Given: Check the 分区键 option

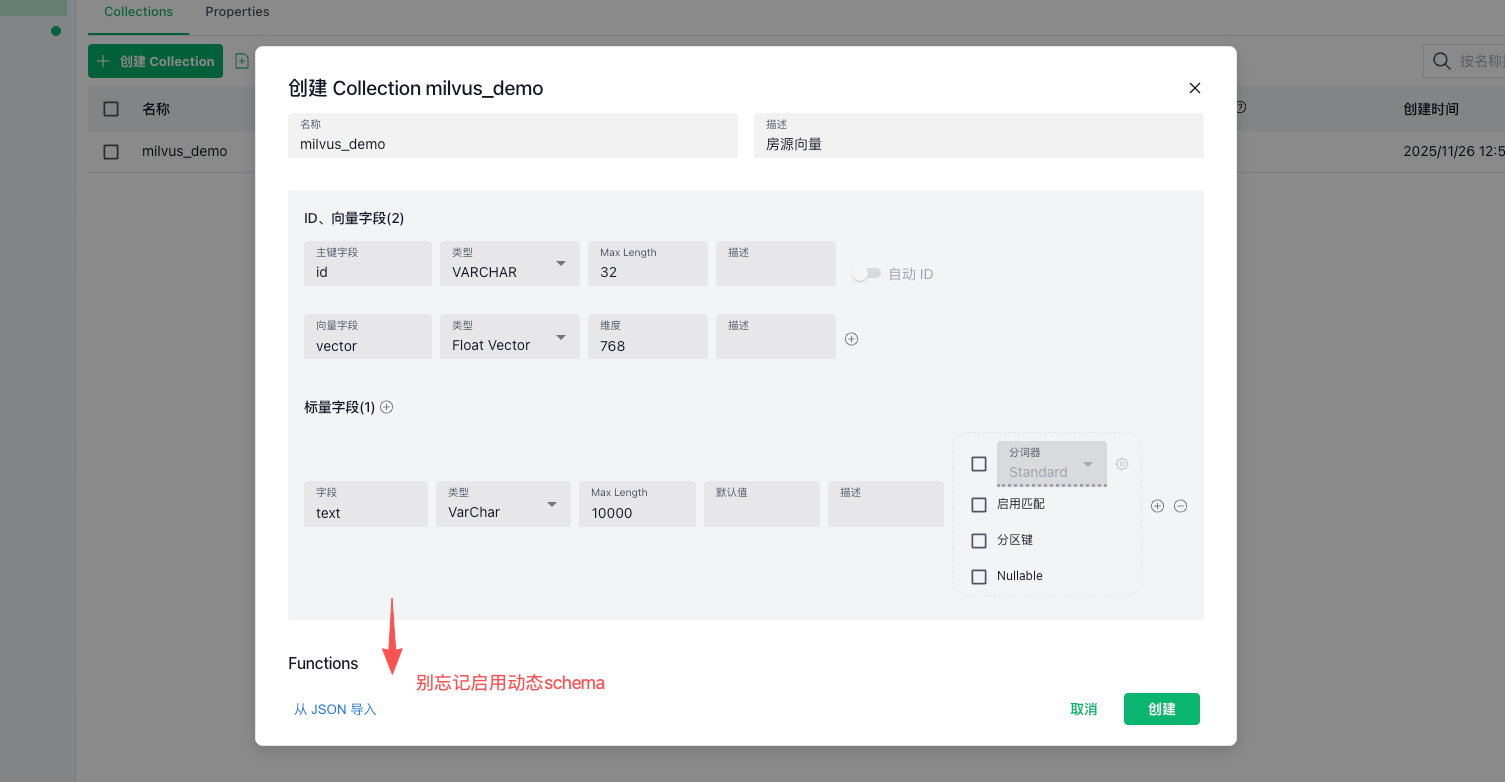Looking at the screenshot, I should point(979,541).
